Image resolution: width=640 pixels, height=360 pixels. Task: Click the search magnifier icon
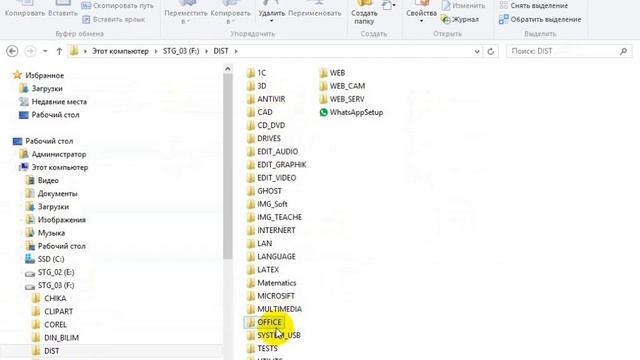click(x=623, y=51)
